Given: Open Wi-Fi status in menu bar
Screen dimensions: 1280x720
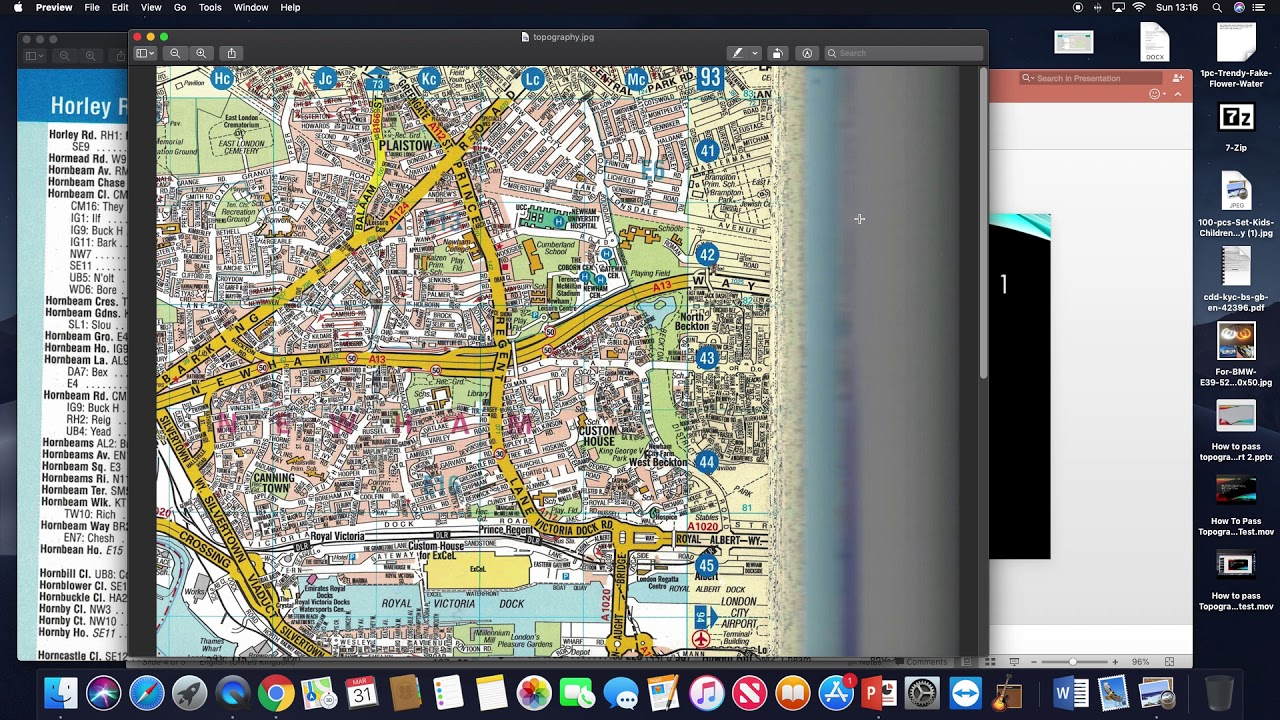Looking at the screenshot, I should (x=1139, y=7).
